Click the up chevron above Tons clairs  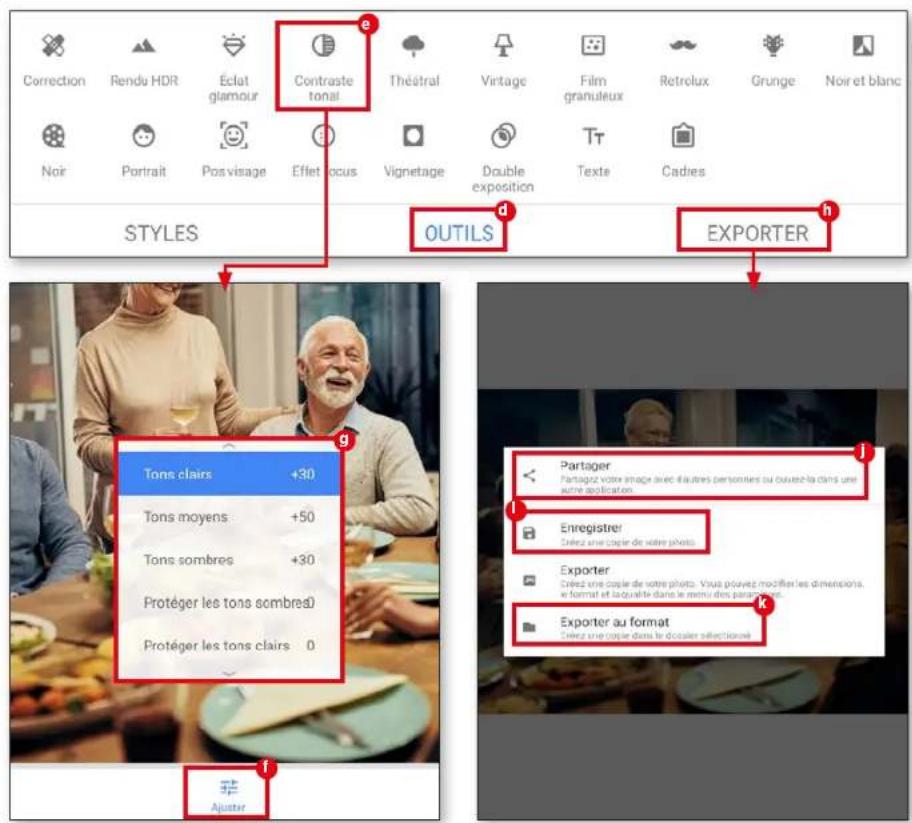[229, 446]
